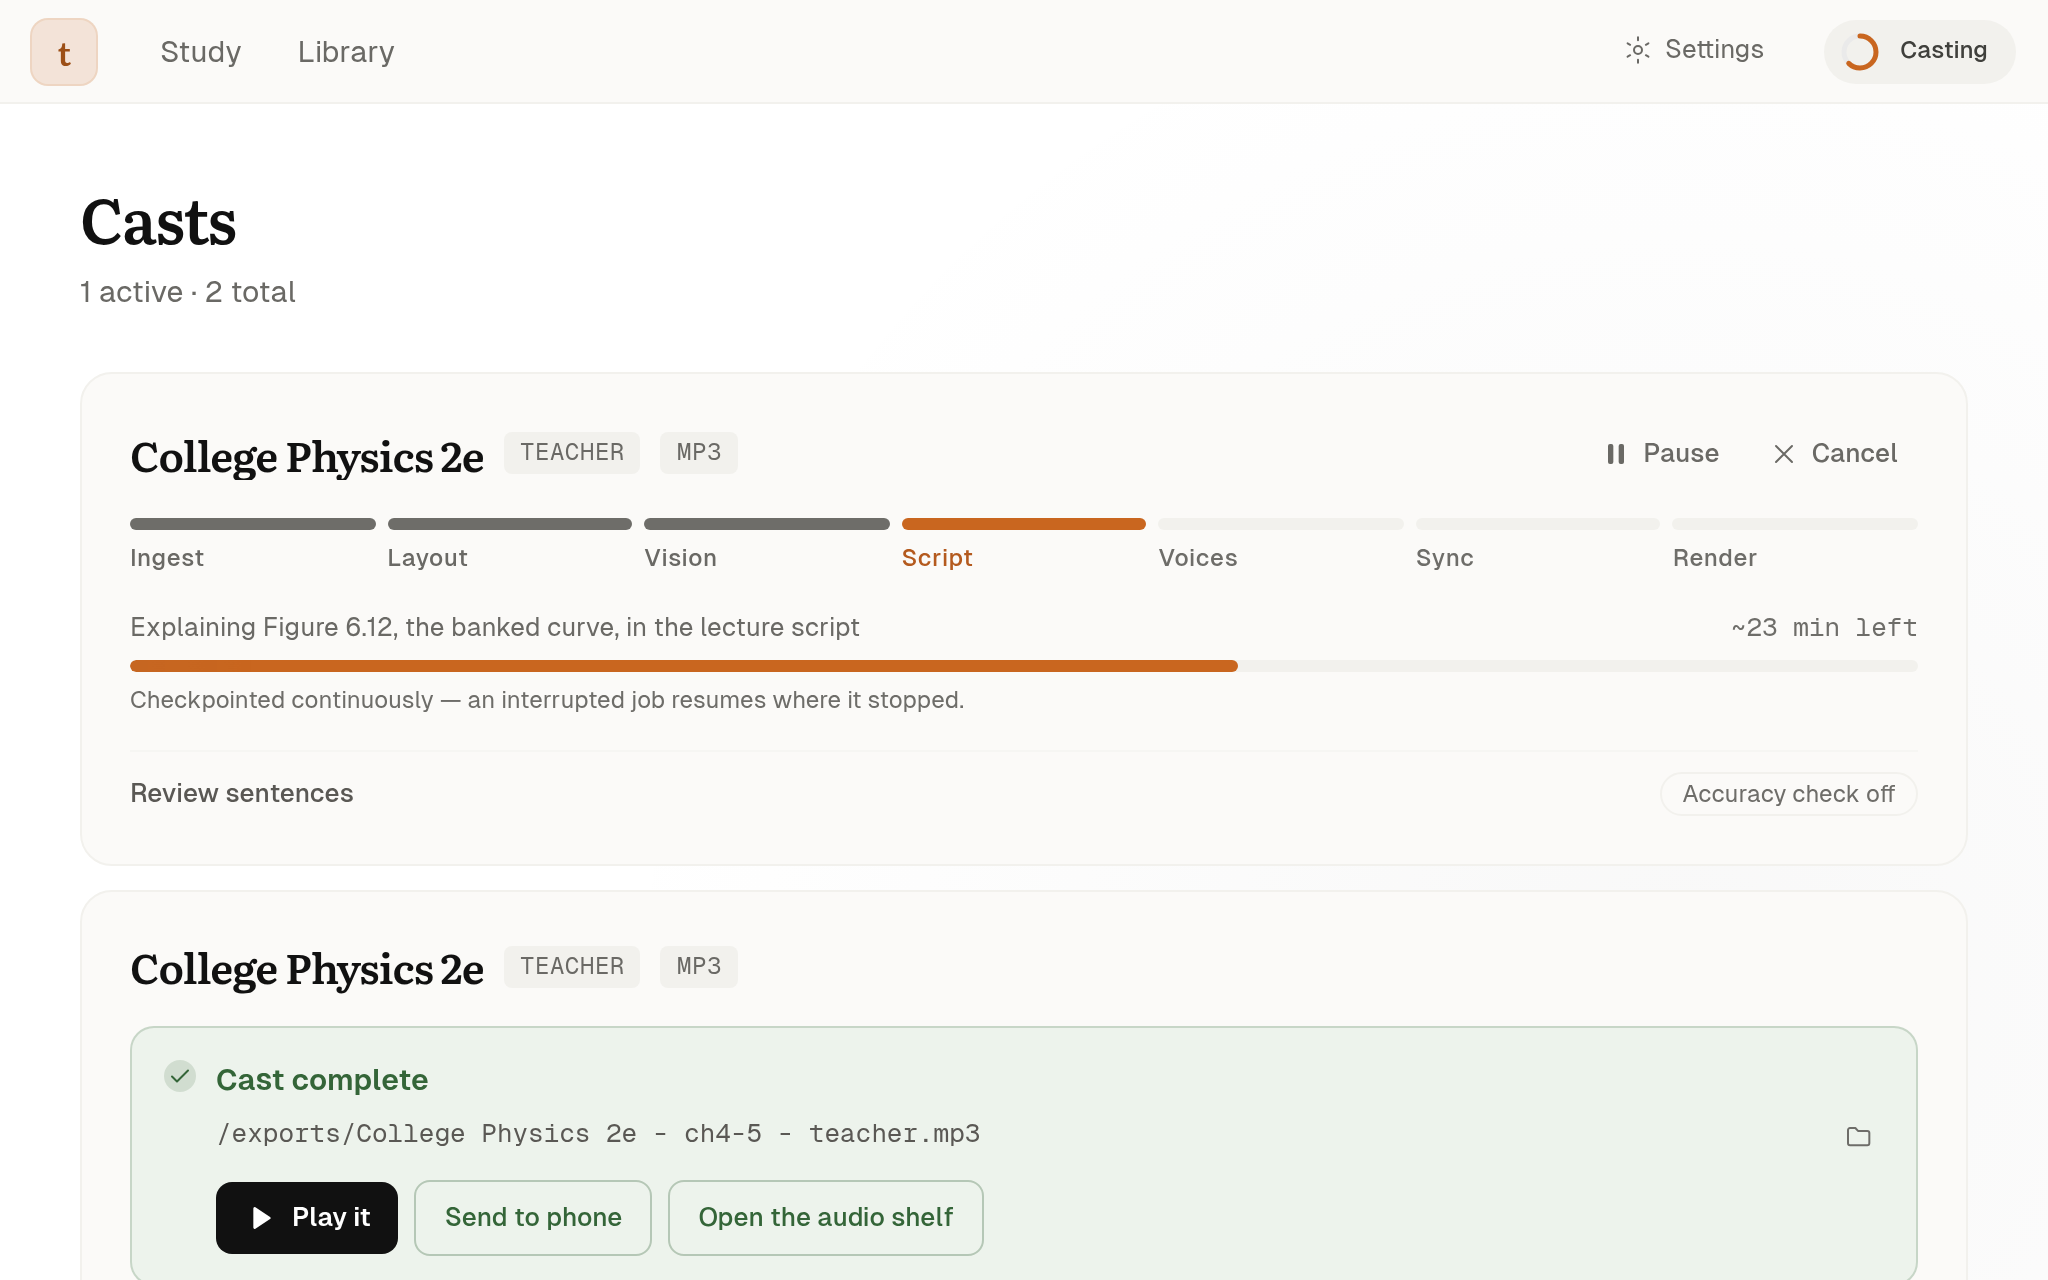Toggle the Accuracy check off pill

(x=1788, y=794)
